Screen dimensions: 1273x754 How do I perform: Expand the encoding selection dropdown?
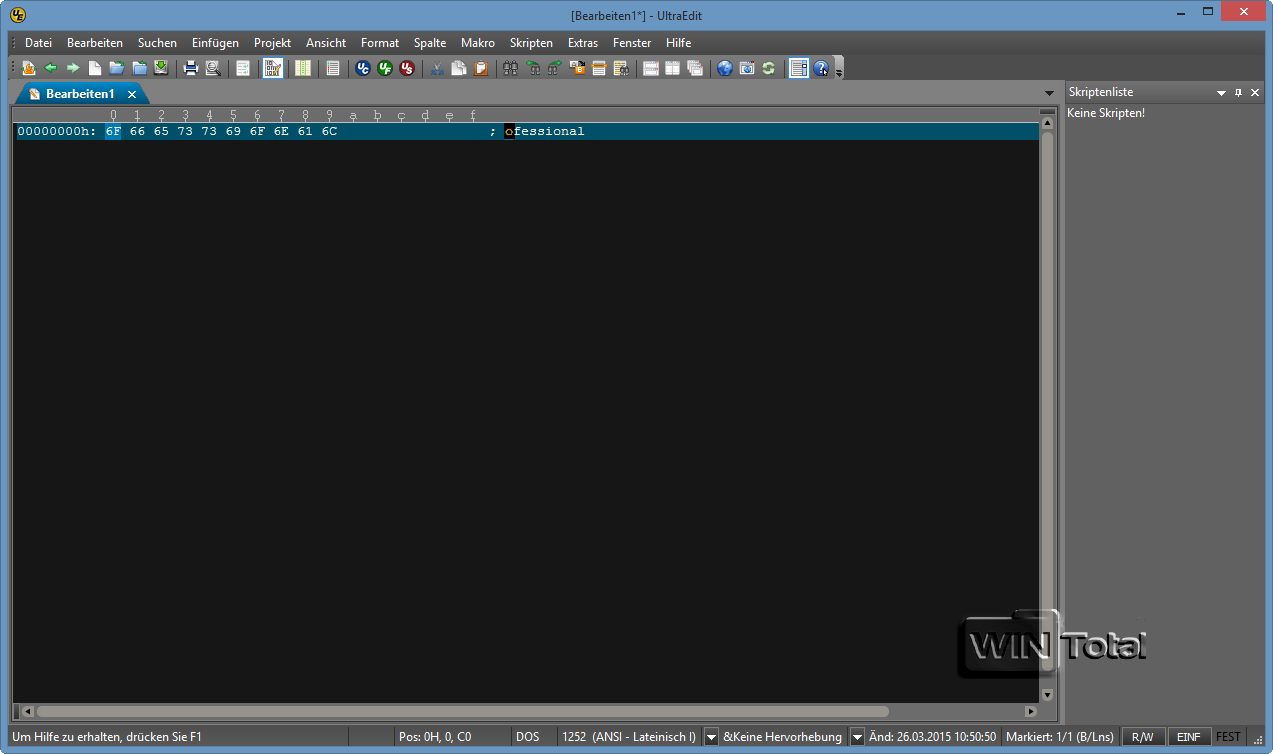(711, 737)
